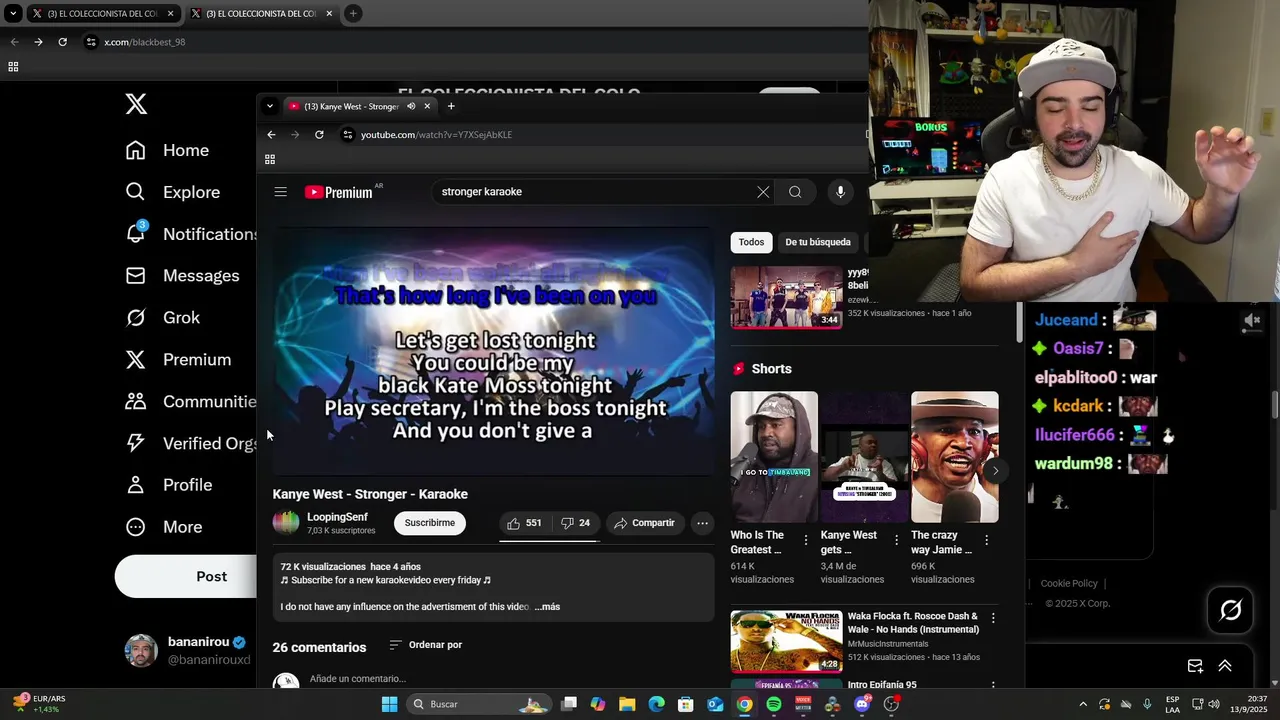The height and width of the screenshot is (720, 1280).
Task: Clear the YouTube search text
Action: click(763, 192)
